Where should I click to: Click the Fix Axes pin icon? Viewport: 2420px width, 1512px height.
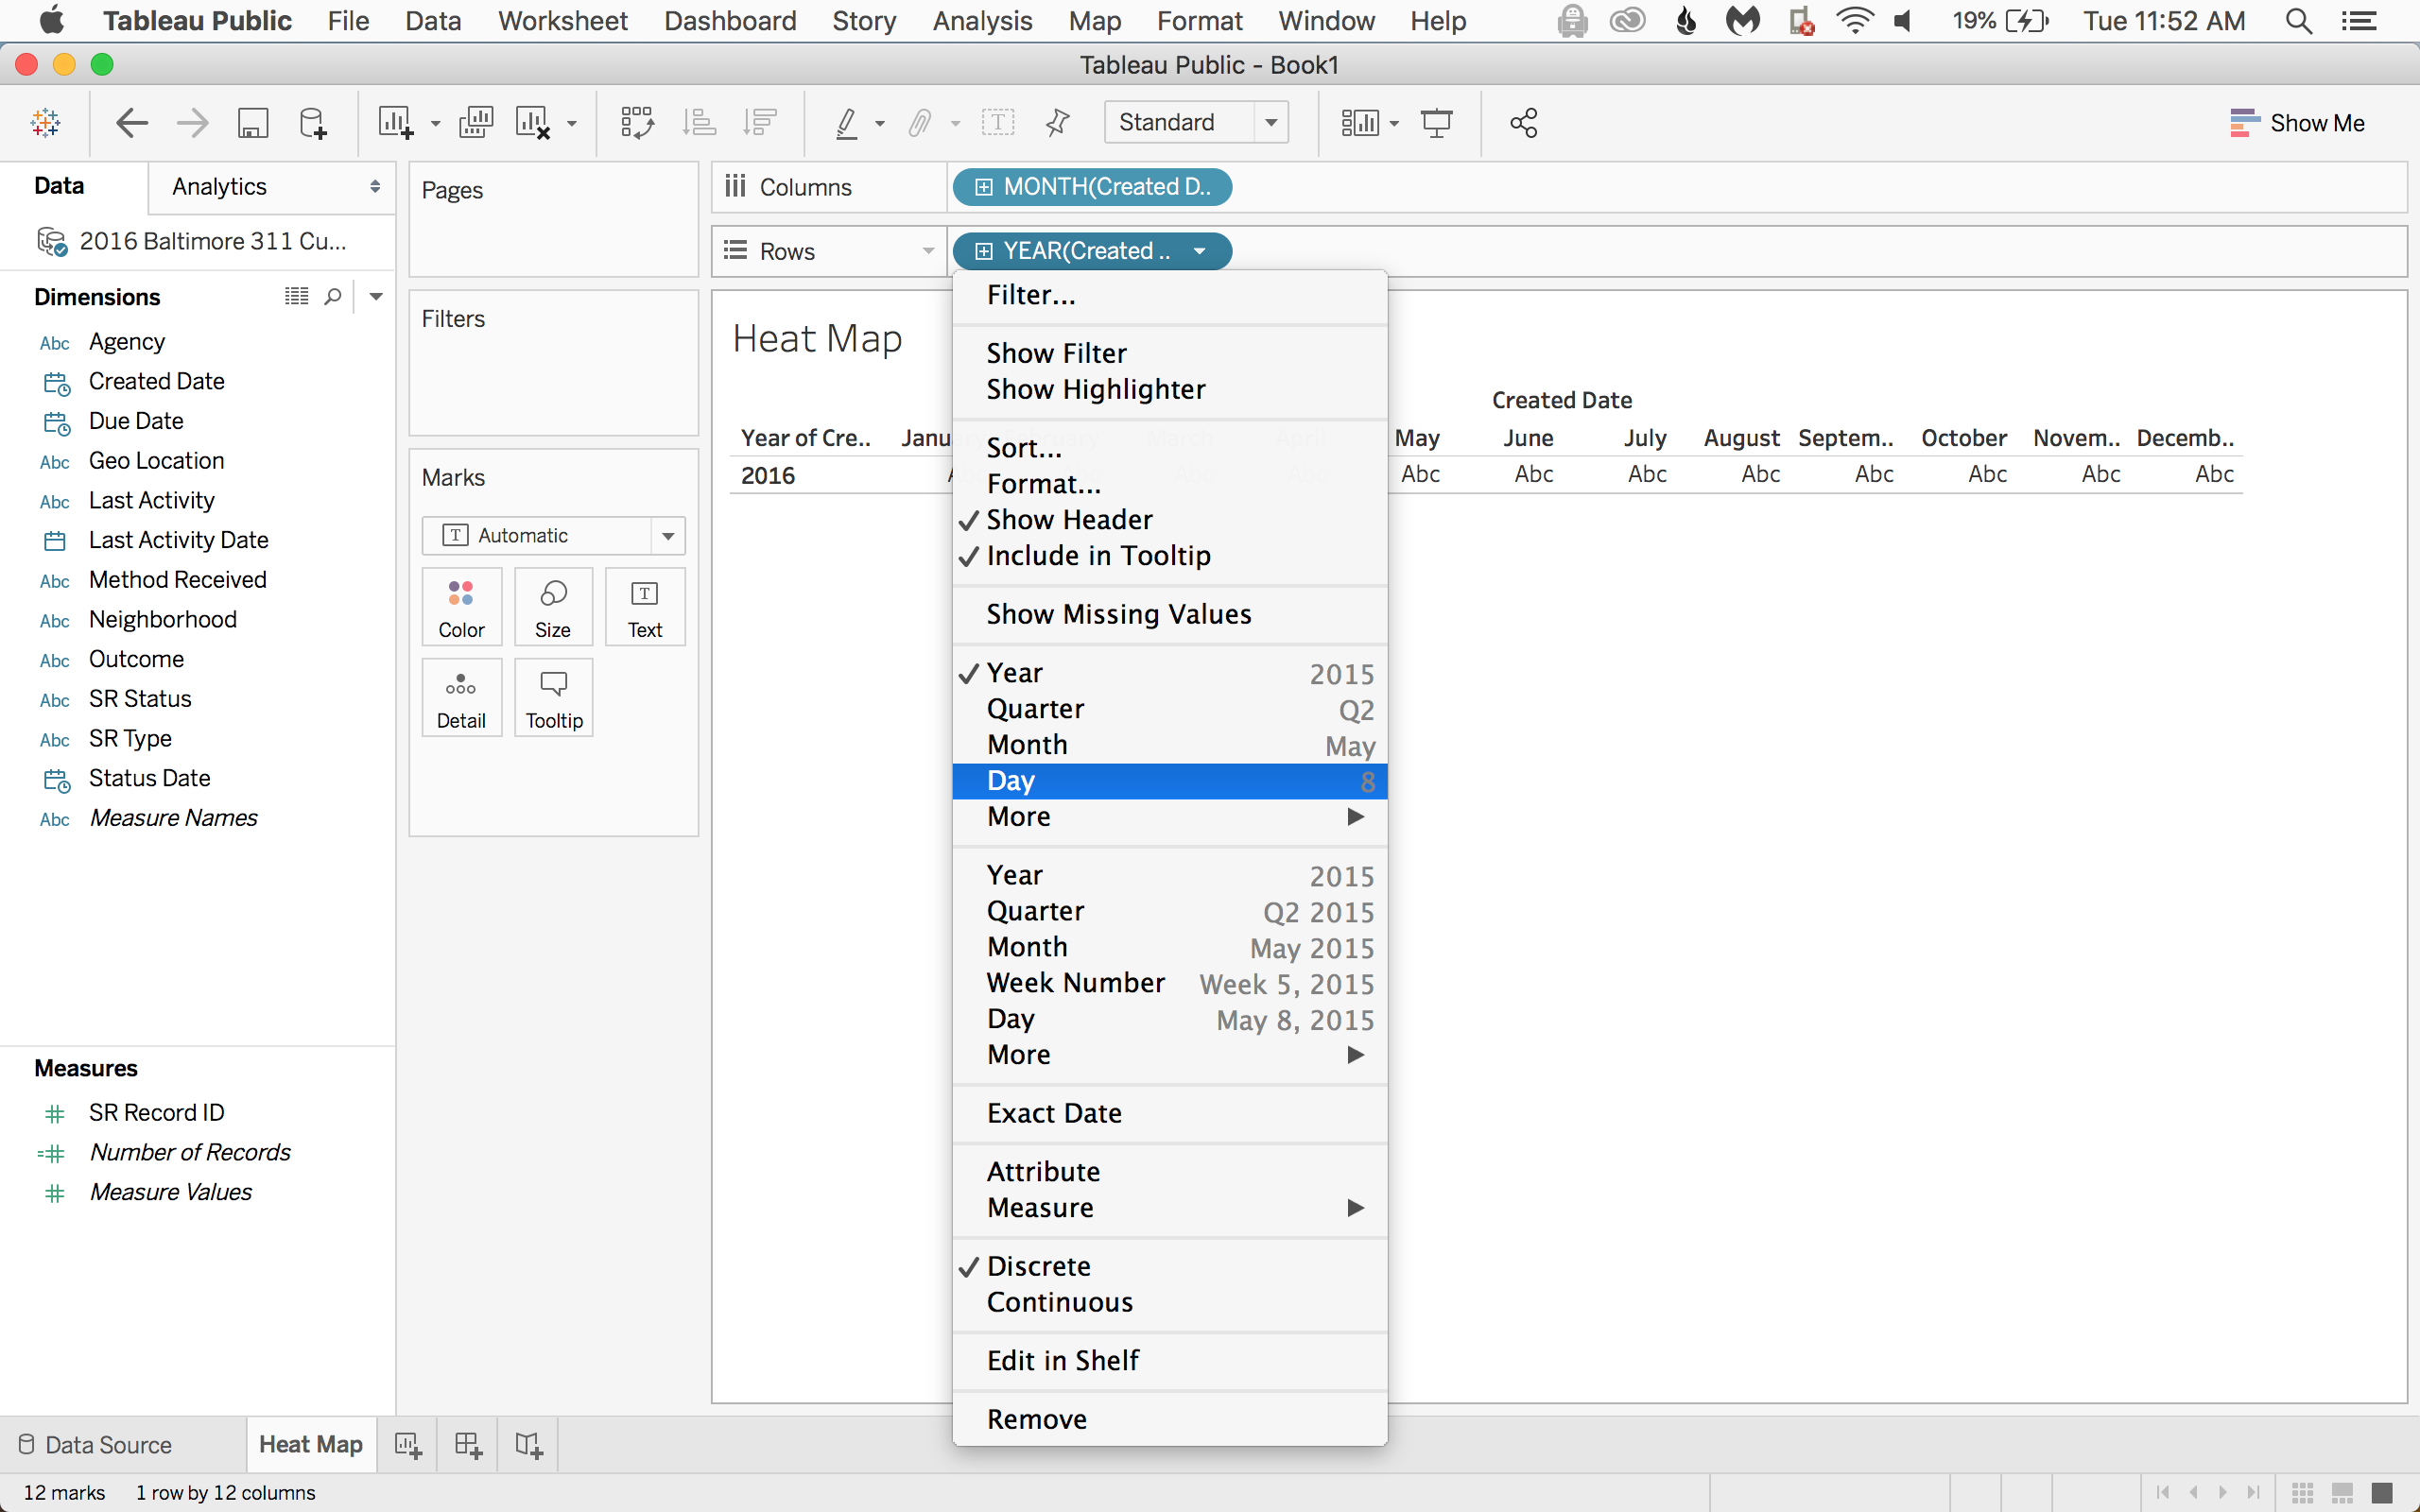tap(1057, 123)
